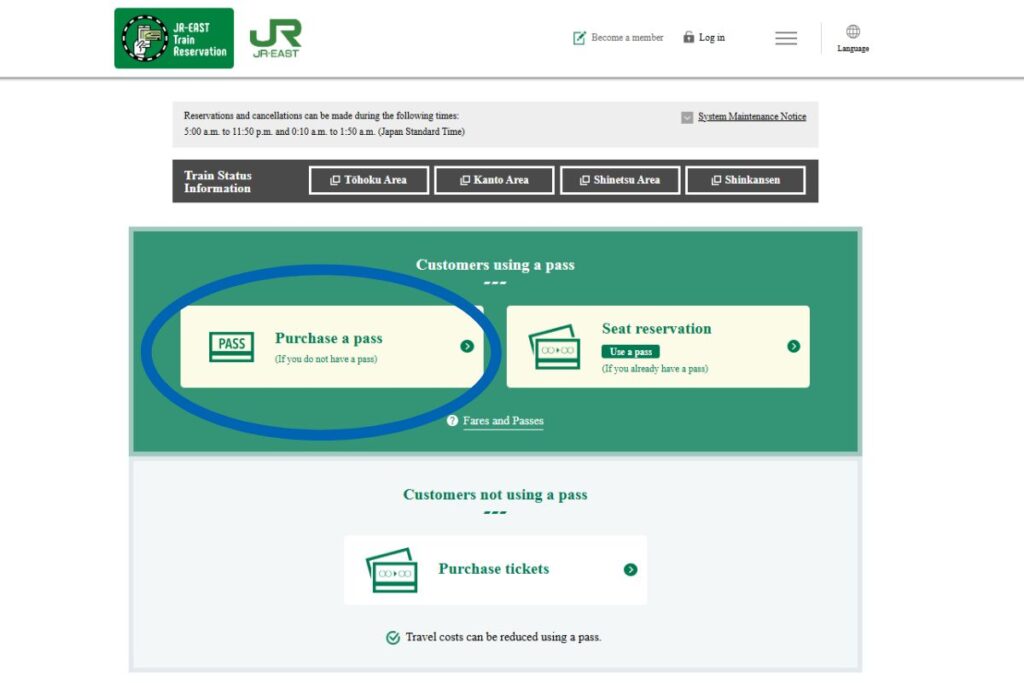The image size is (1024, 683).
Task: Click the Use a pass green label
Action: click(x=629, y=352)
